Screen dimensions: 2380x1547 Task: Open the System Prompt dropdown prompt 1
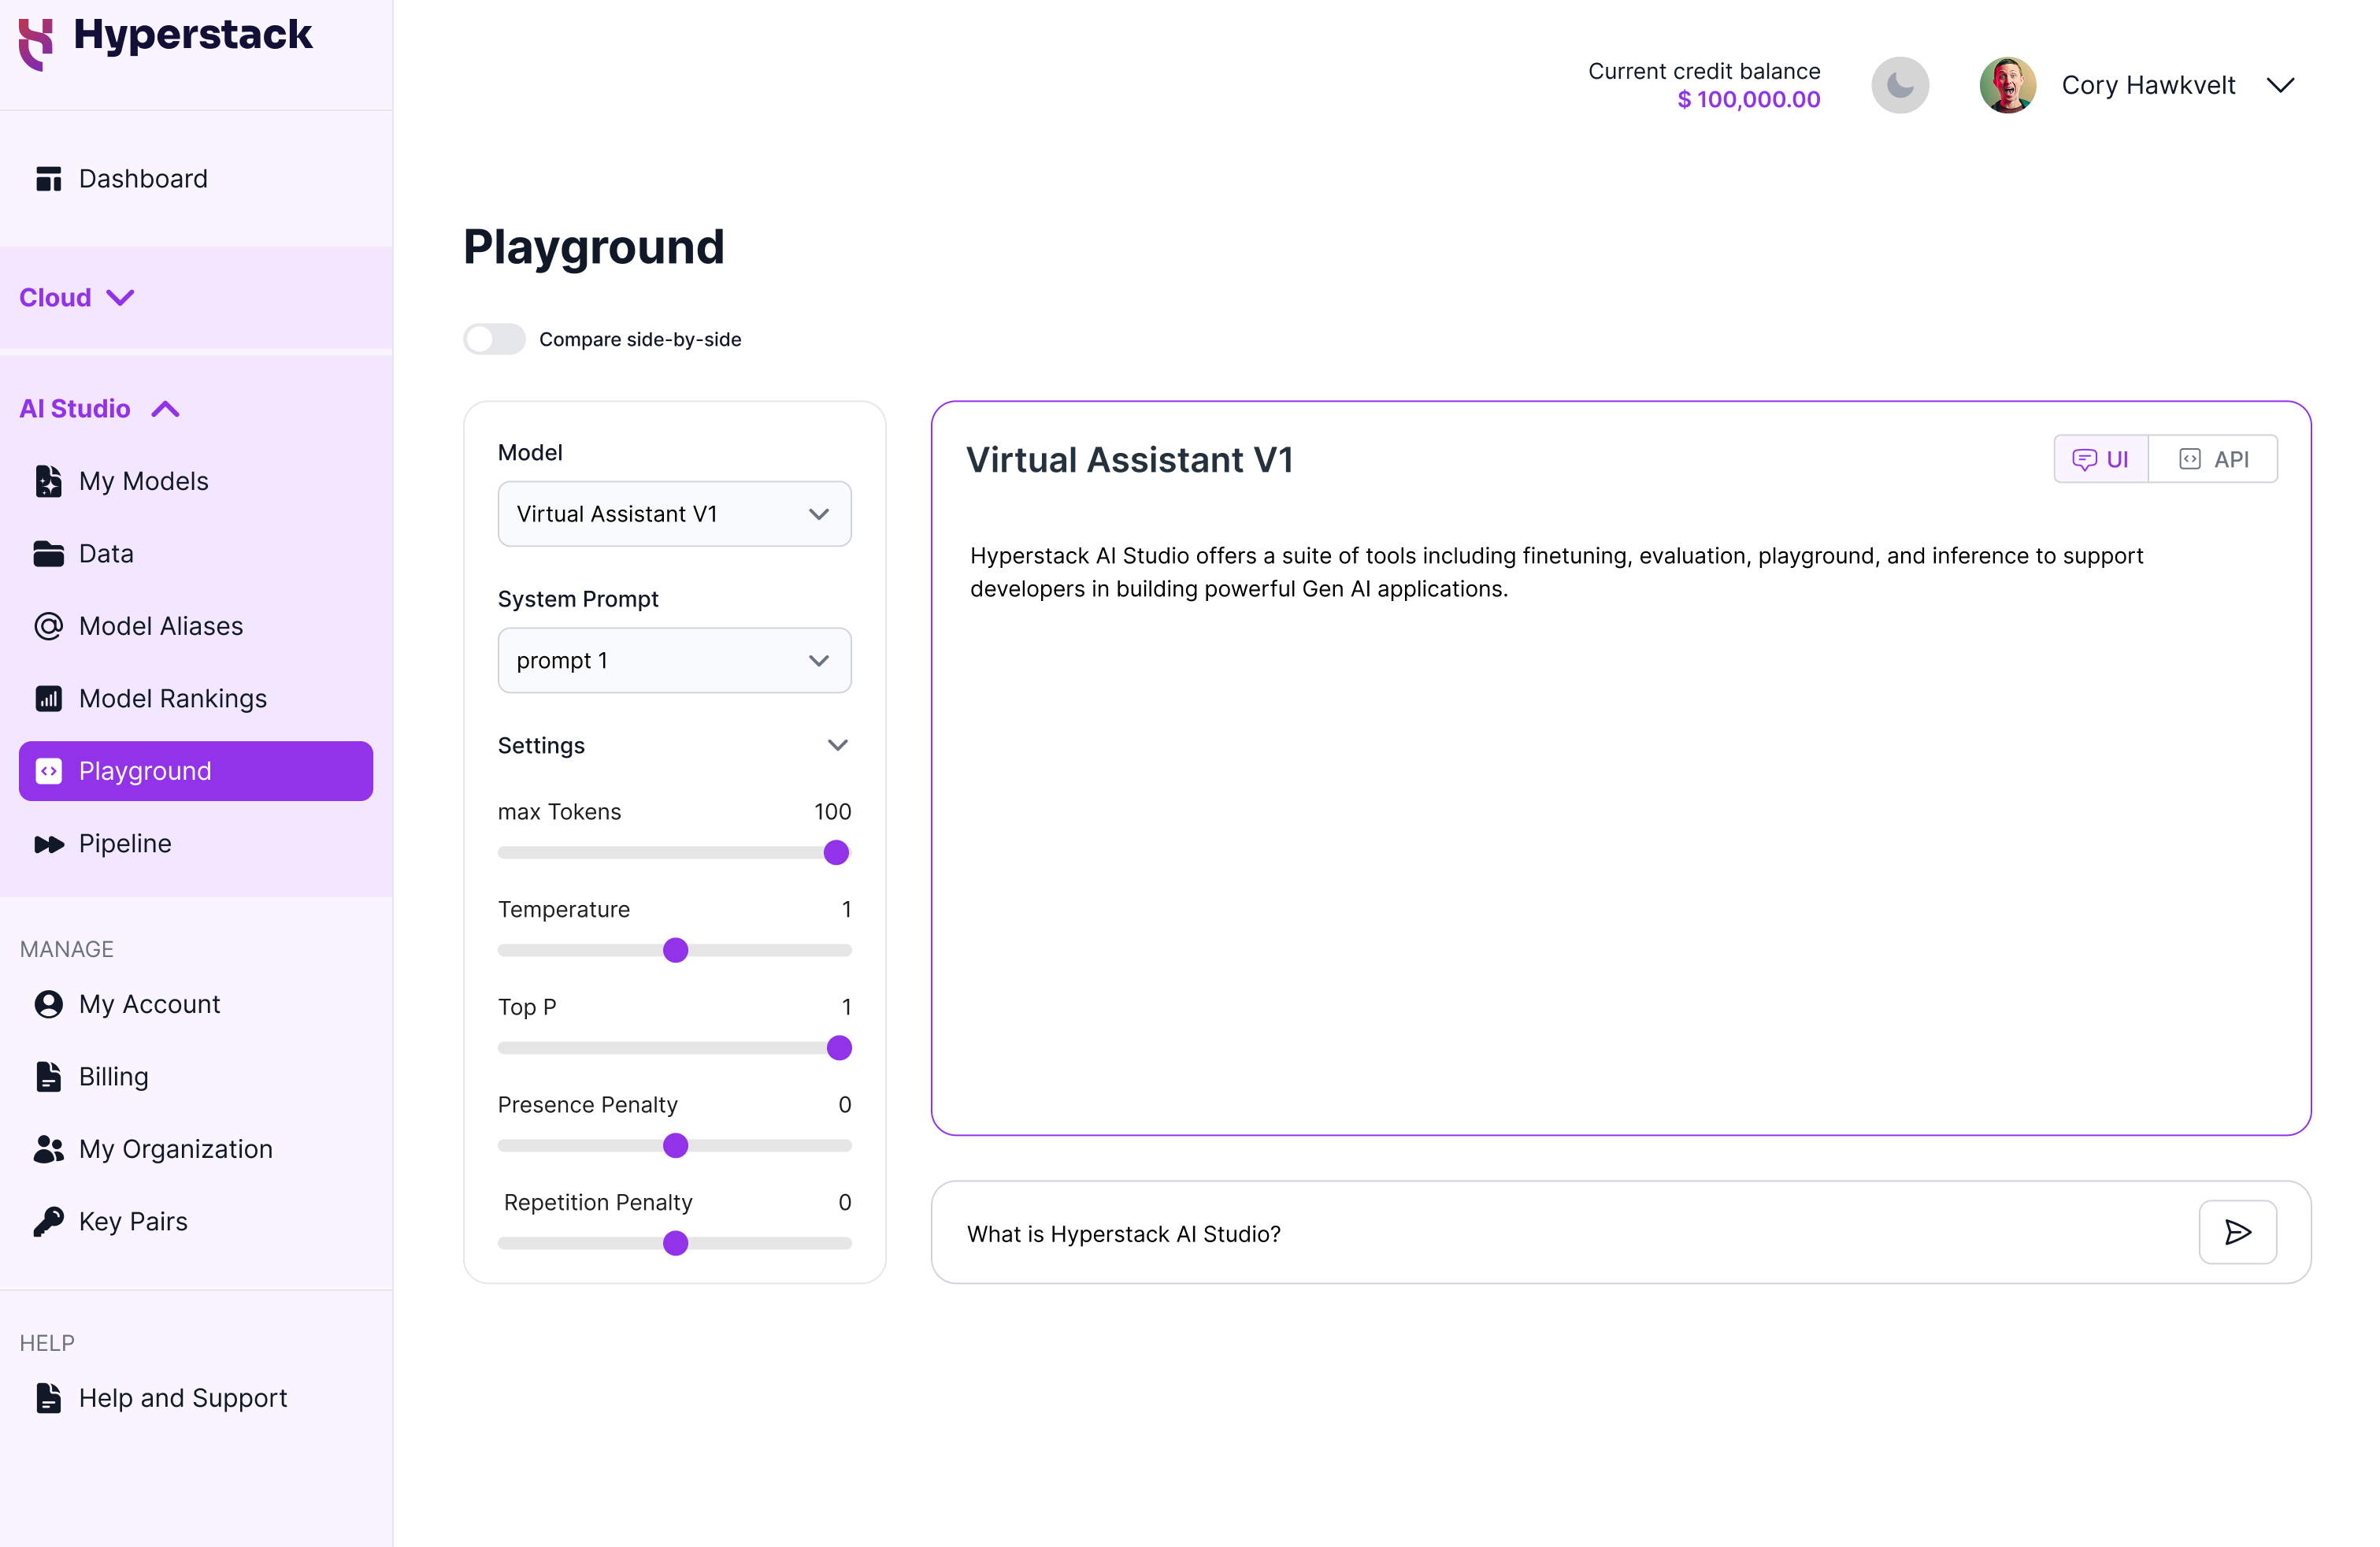tap(675, 660)
